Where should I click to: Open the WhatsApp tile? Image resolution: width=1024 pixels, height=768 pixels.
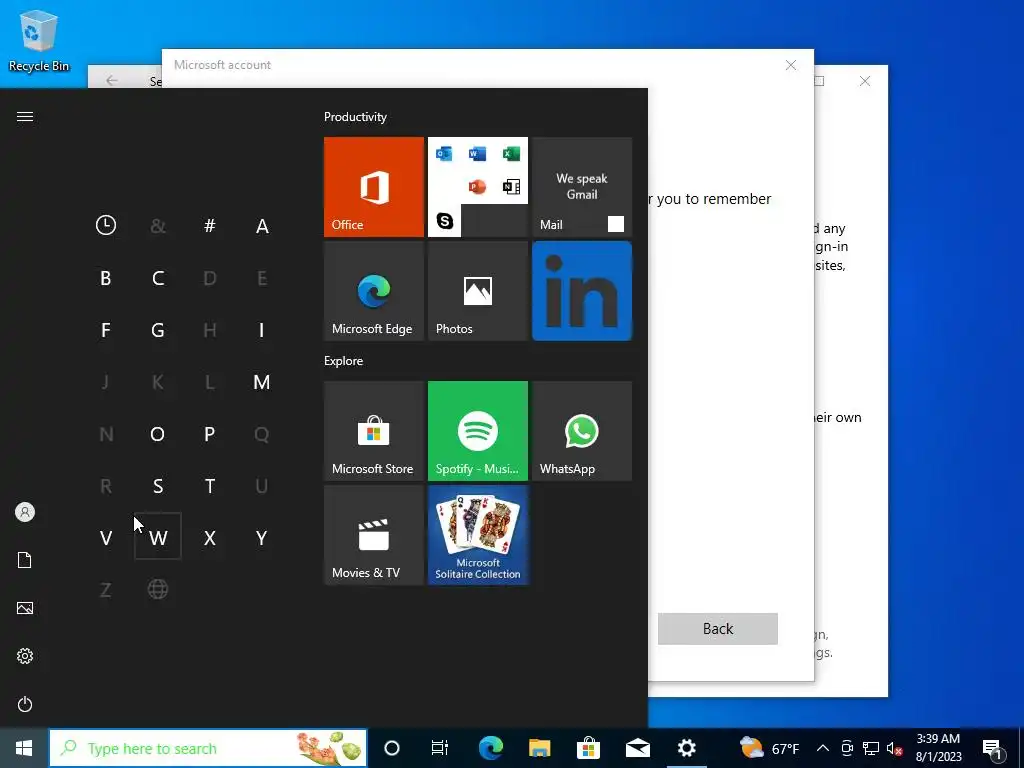[x=582, y=431]
